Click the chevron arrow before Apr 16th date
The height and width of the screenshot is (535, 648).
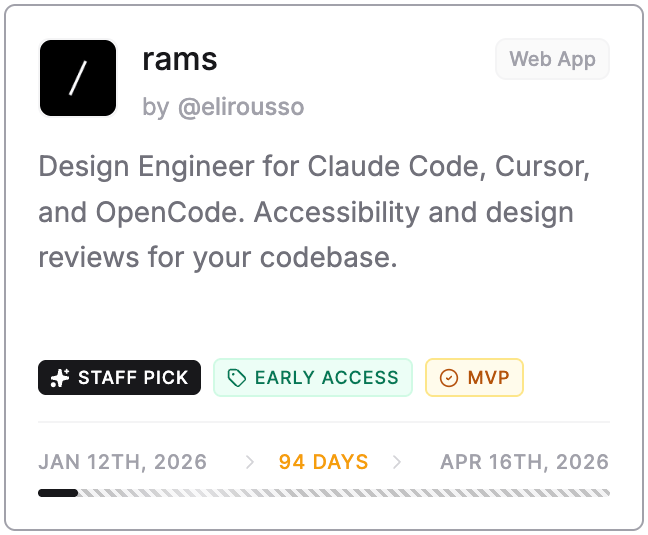[398, 462]
